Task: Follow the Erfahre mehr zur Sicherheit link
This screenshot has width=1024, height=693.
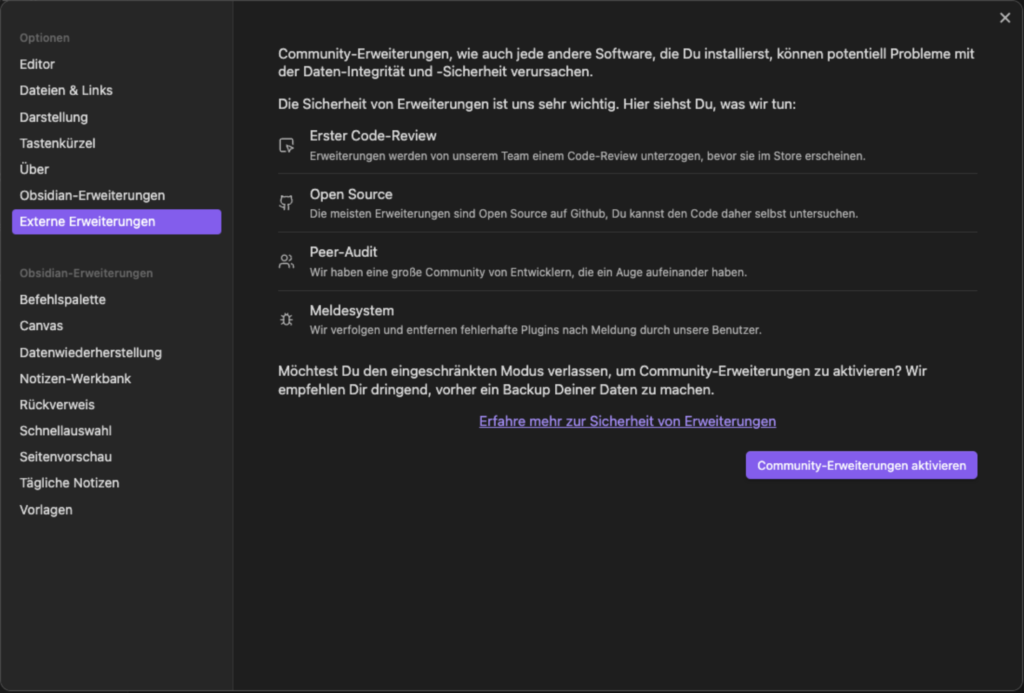Action: pos(627,421)
